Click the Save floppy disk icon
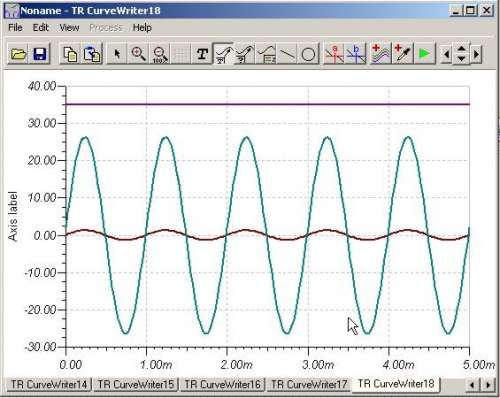500x398 pixels. click(x=40, y=54)
